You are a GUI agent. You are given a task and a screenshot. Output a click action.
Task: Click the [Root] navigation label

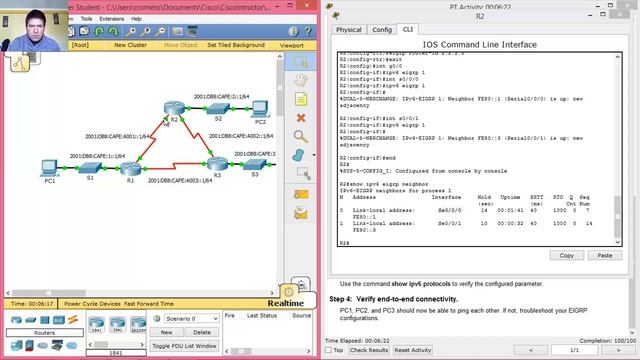click(80, 45)
